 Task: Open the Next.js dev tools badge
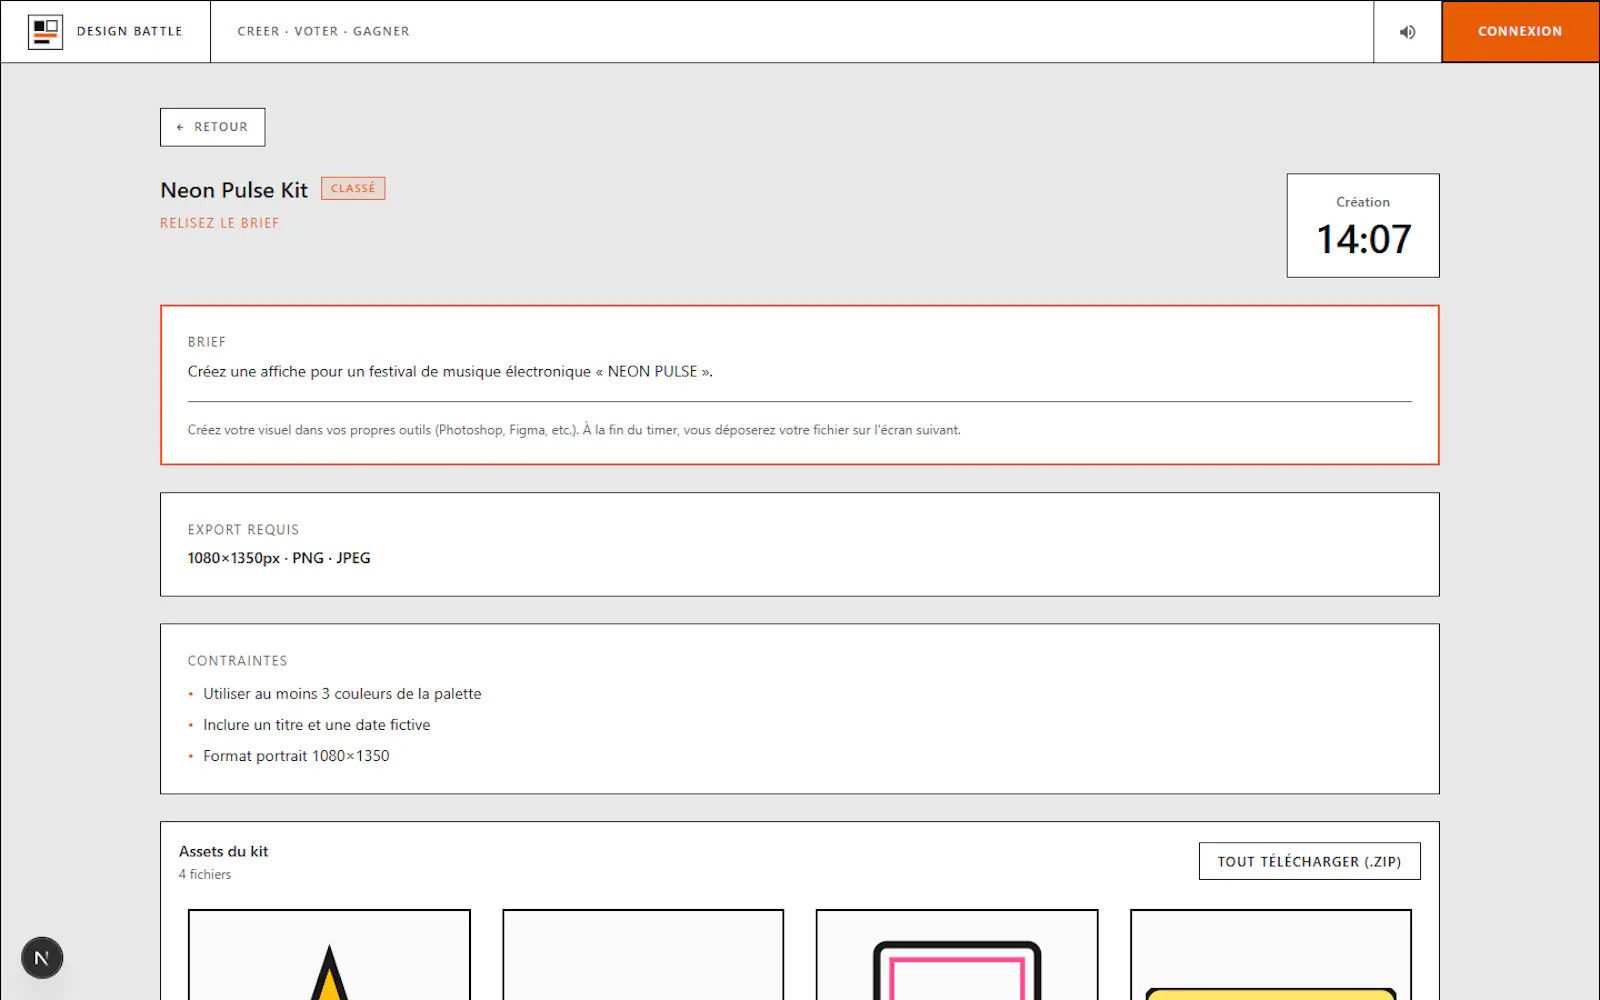(42, 958)
